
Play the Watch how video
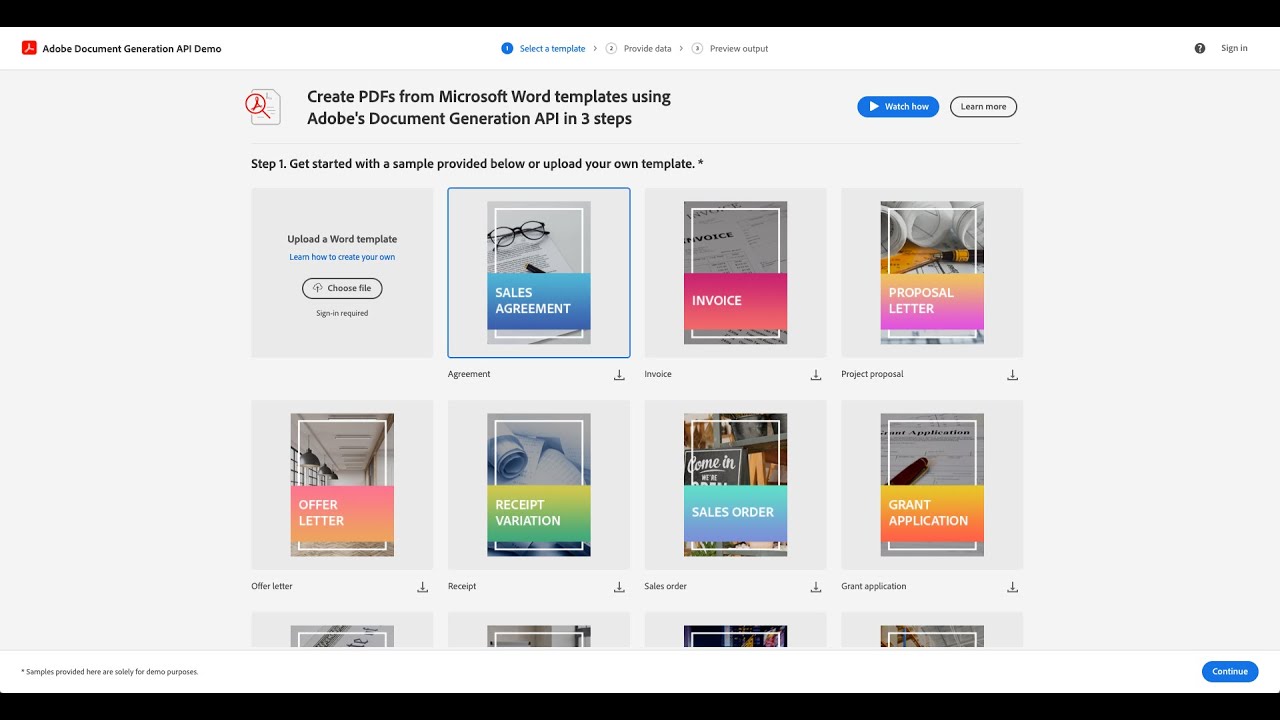pos(898,107)
